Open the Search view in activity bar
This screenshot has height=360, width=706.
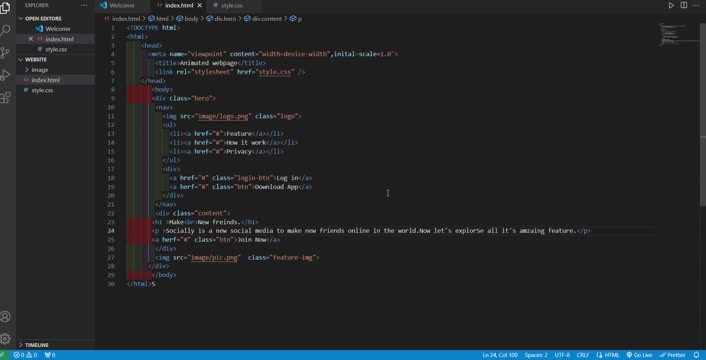(5, 31)
